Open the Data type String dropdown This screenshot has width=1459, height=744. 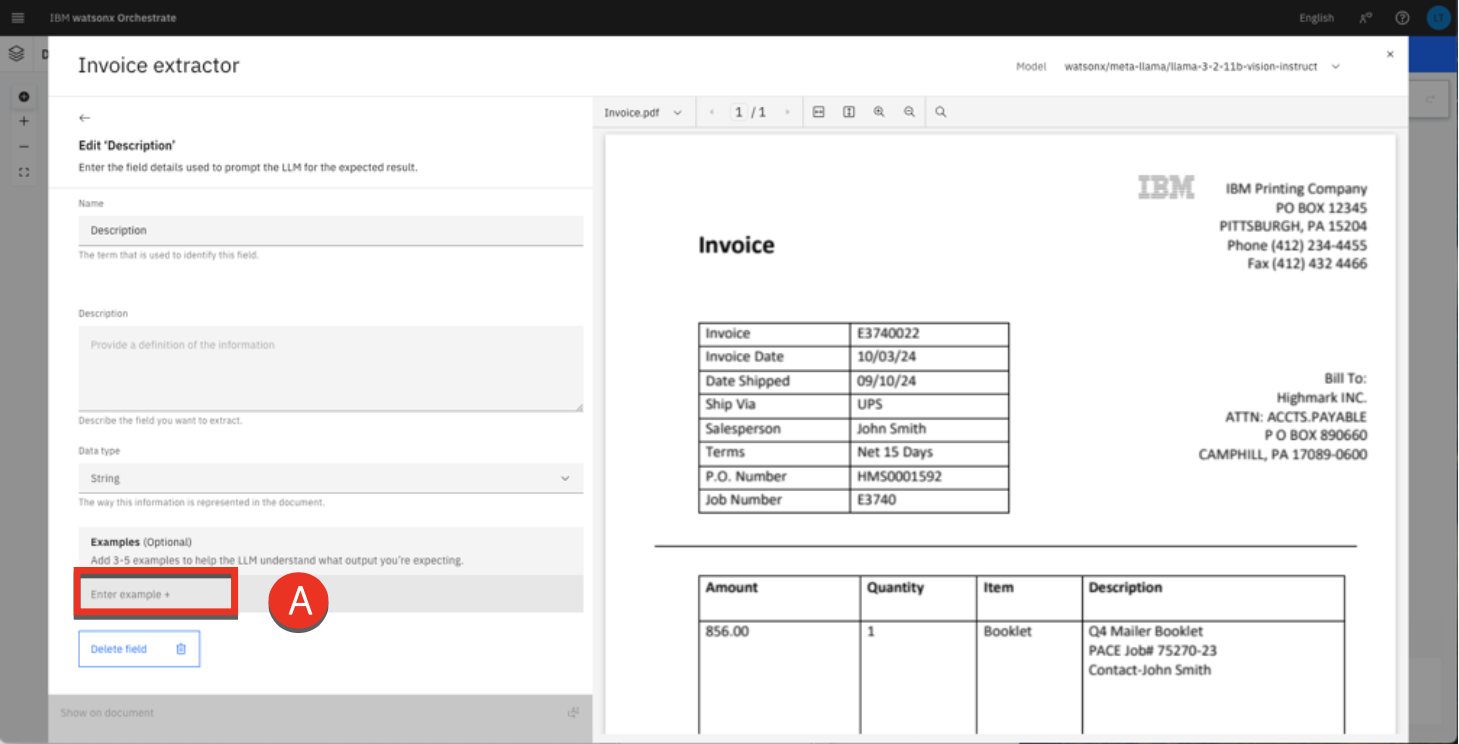click(x=330, y=478)
